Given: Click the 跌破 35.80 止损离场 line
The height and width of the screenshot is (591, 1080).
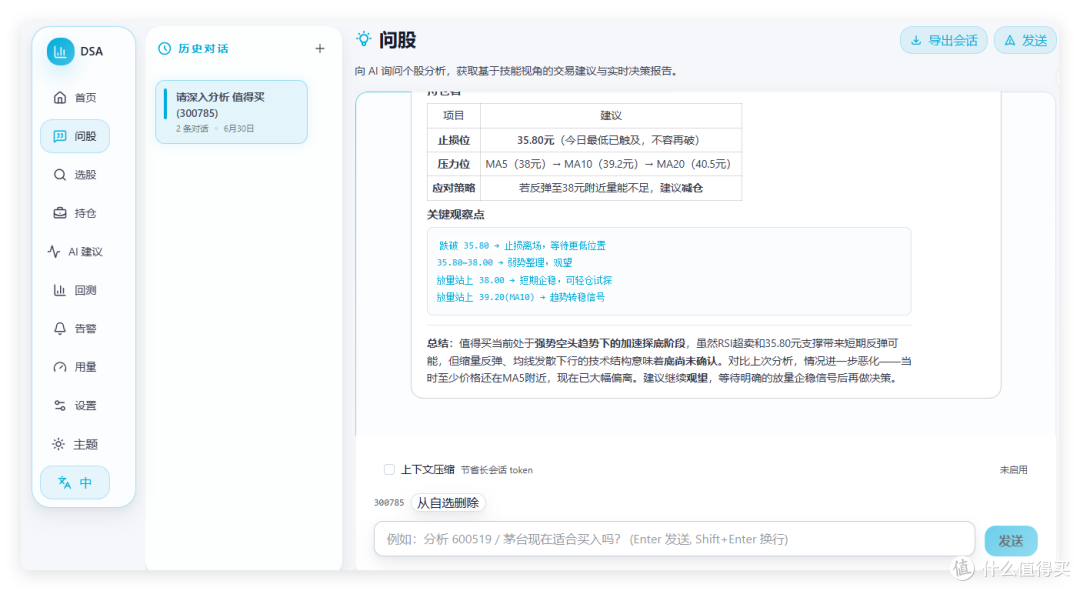Looking at the screenshot, I should pyautogui.click(x=522, y=246).
